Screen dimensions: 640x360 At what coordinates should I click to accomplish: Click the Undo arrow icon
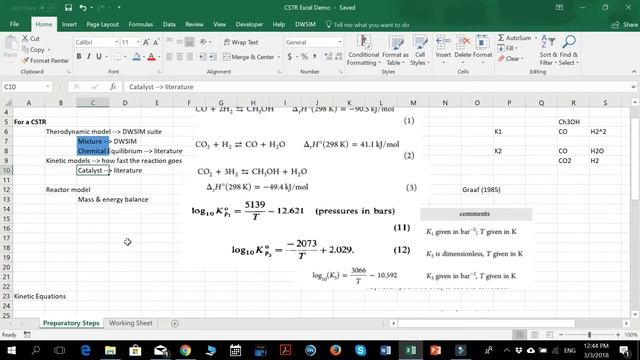pos(83,7)
